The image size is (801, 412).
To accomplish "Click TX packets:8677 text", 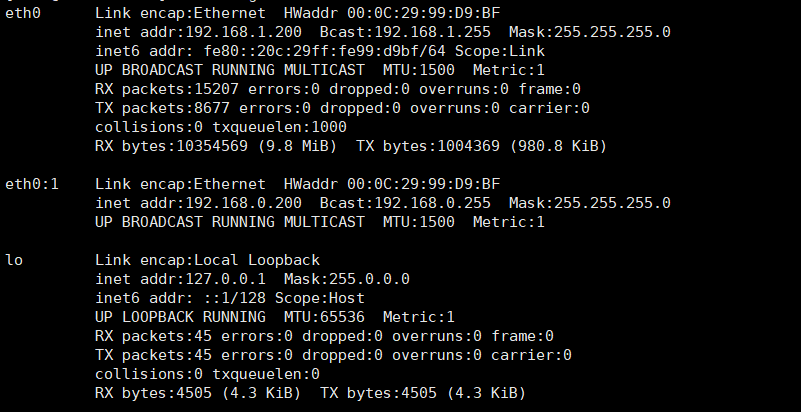I will pyautogui.click(x=162, y=108).
